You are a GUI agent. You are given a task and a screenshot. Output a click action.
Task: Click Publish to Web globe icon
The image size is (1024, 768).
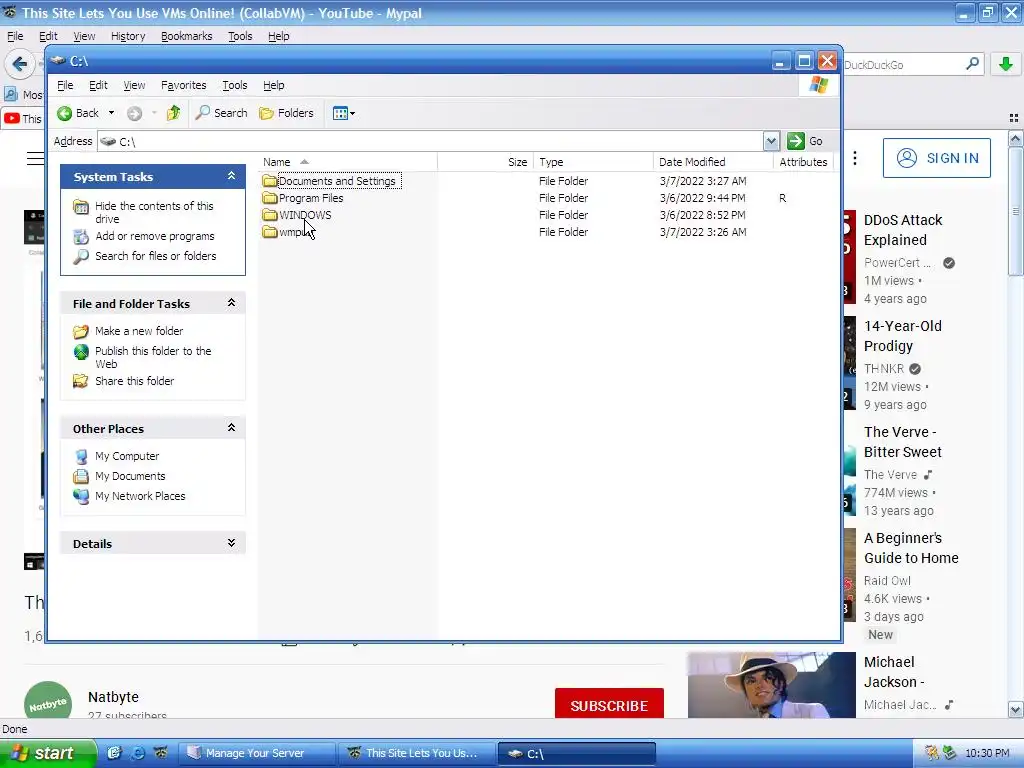click(81, 352)
